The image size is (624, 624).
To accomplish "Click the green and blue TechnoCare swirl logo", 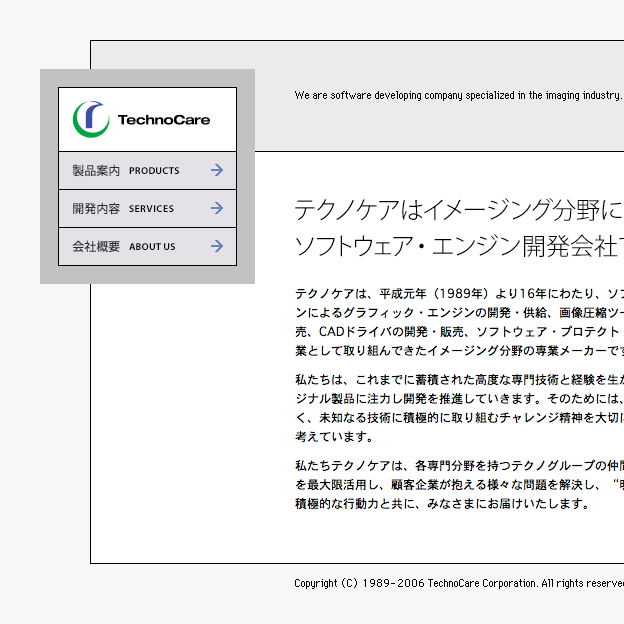I will pyautogui.click(x=90, y=119).
